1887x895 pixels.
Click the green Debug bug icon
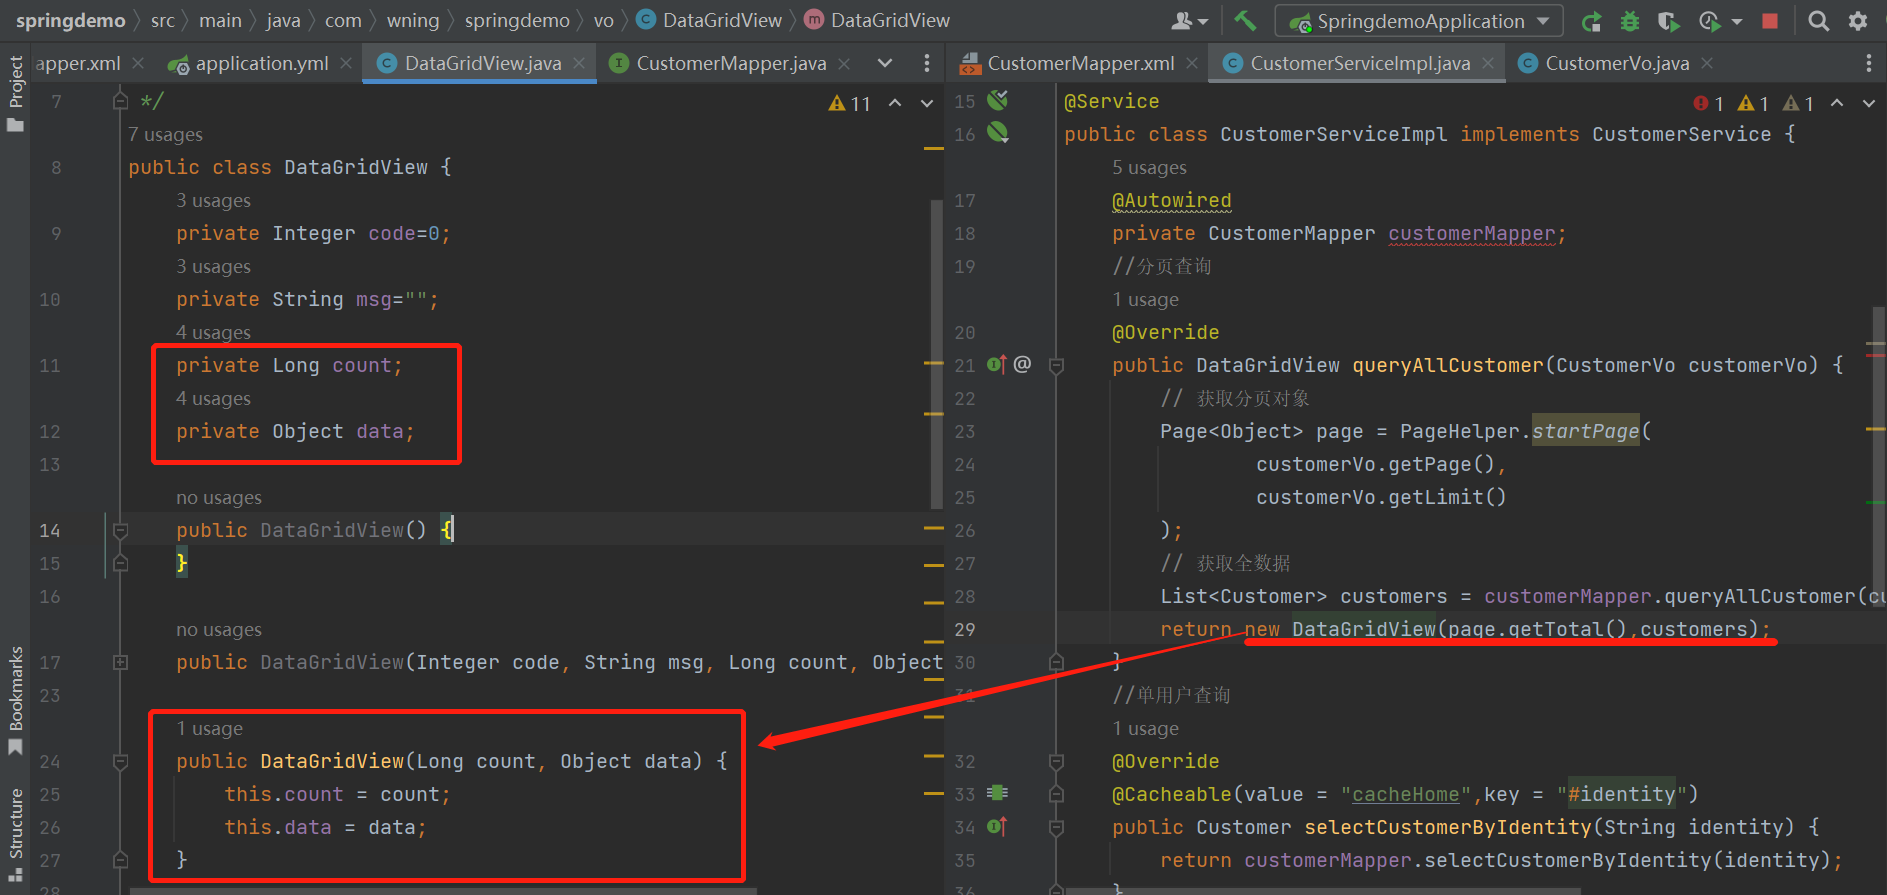click(x=1630, y=21)
